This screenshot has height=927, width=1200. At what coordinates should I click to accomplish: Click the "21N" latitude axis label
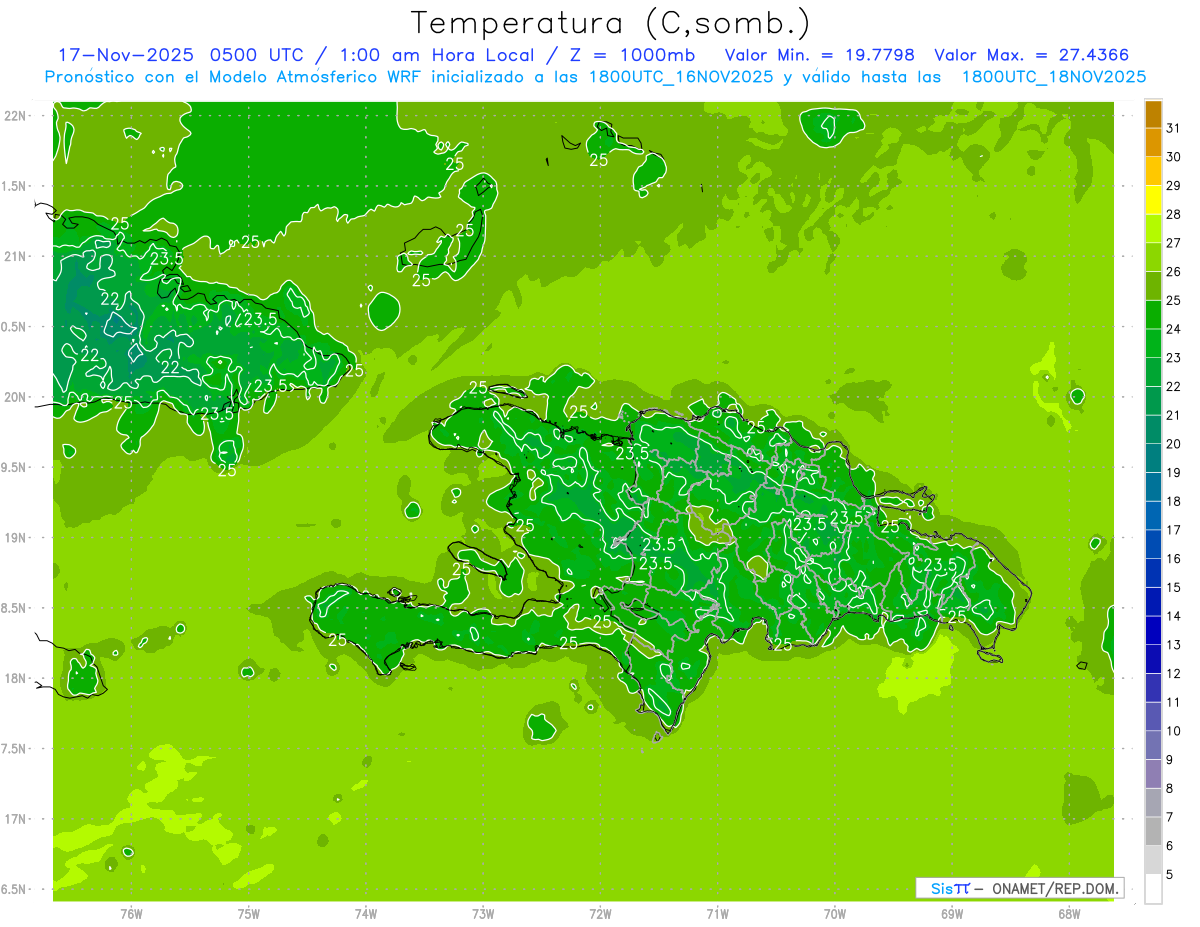click(15, 256)
